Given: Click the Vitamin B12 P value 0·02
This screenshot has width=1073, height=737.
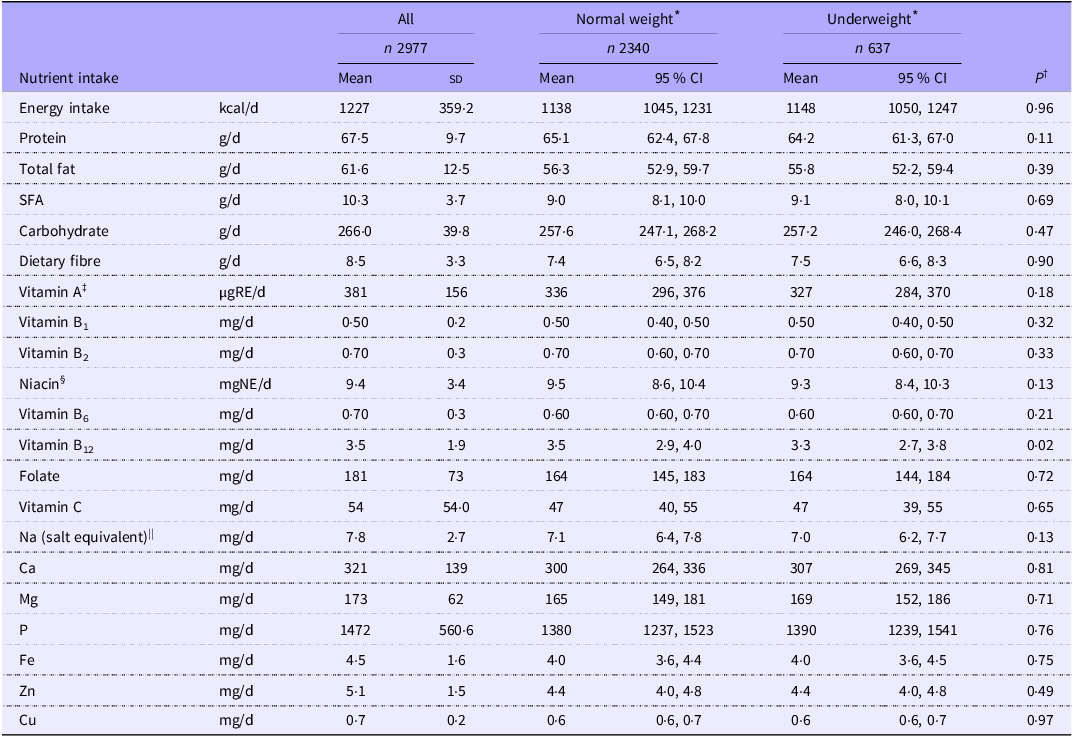Looking at the screenshot, I should tap(1040, 445).
